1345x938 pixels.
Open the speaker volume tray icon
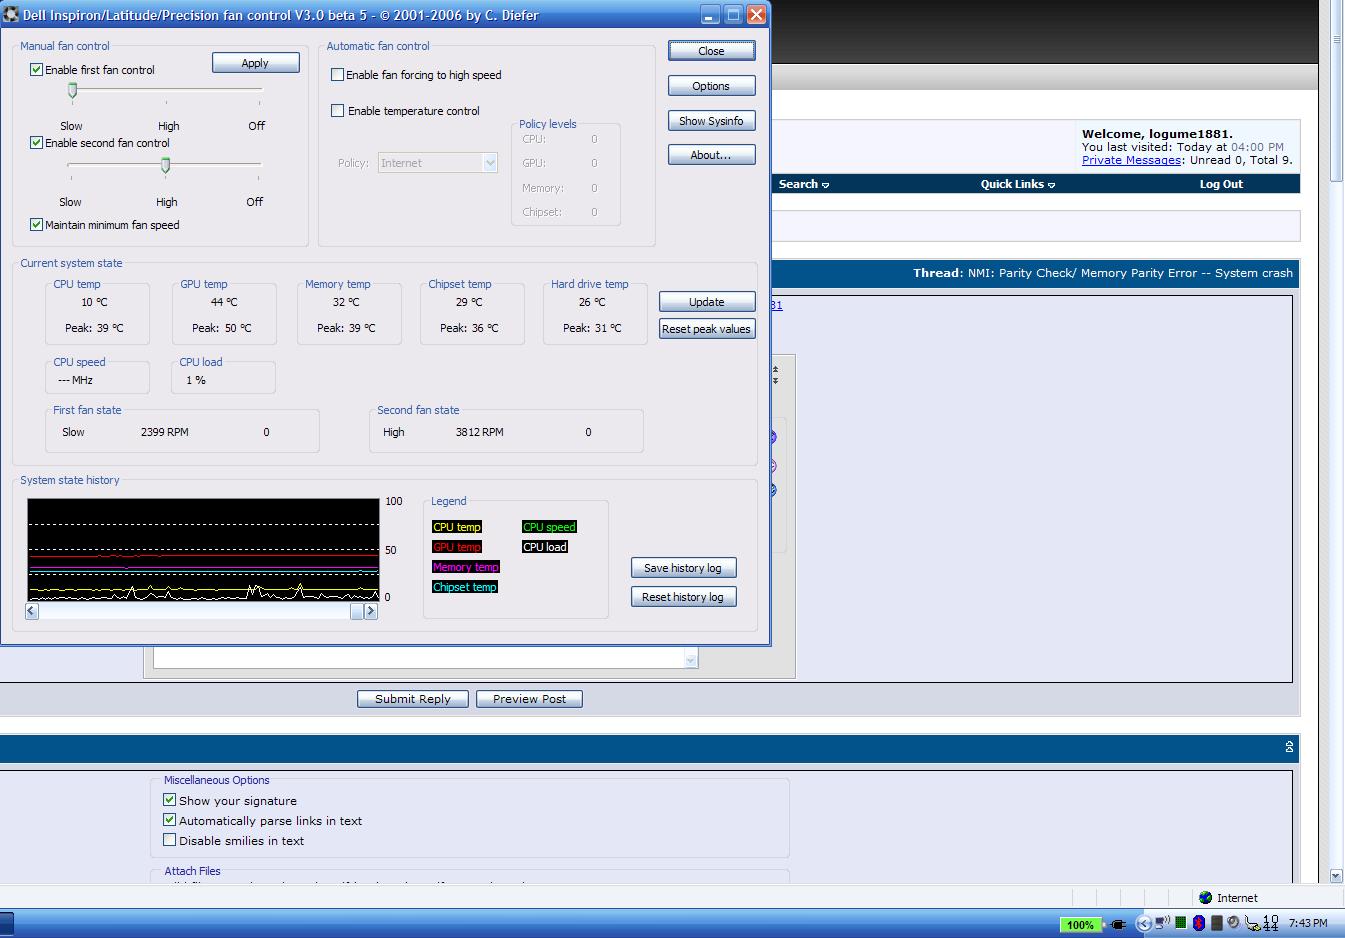tap(1233, 923)
